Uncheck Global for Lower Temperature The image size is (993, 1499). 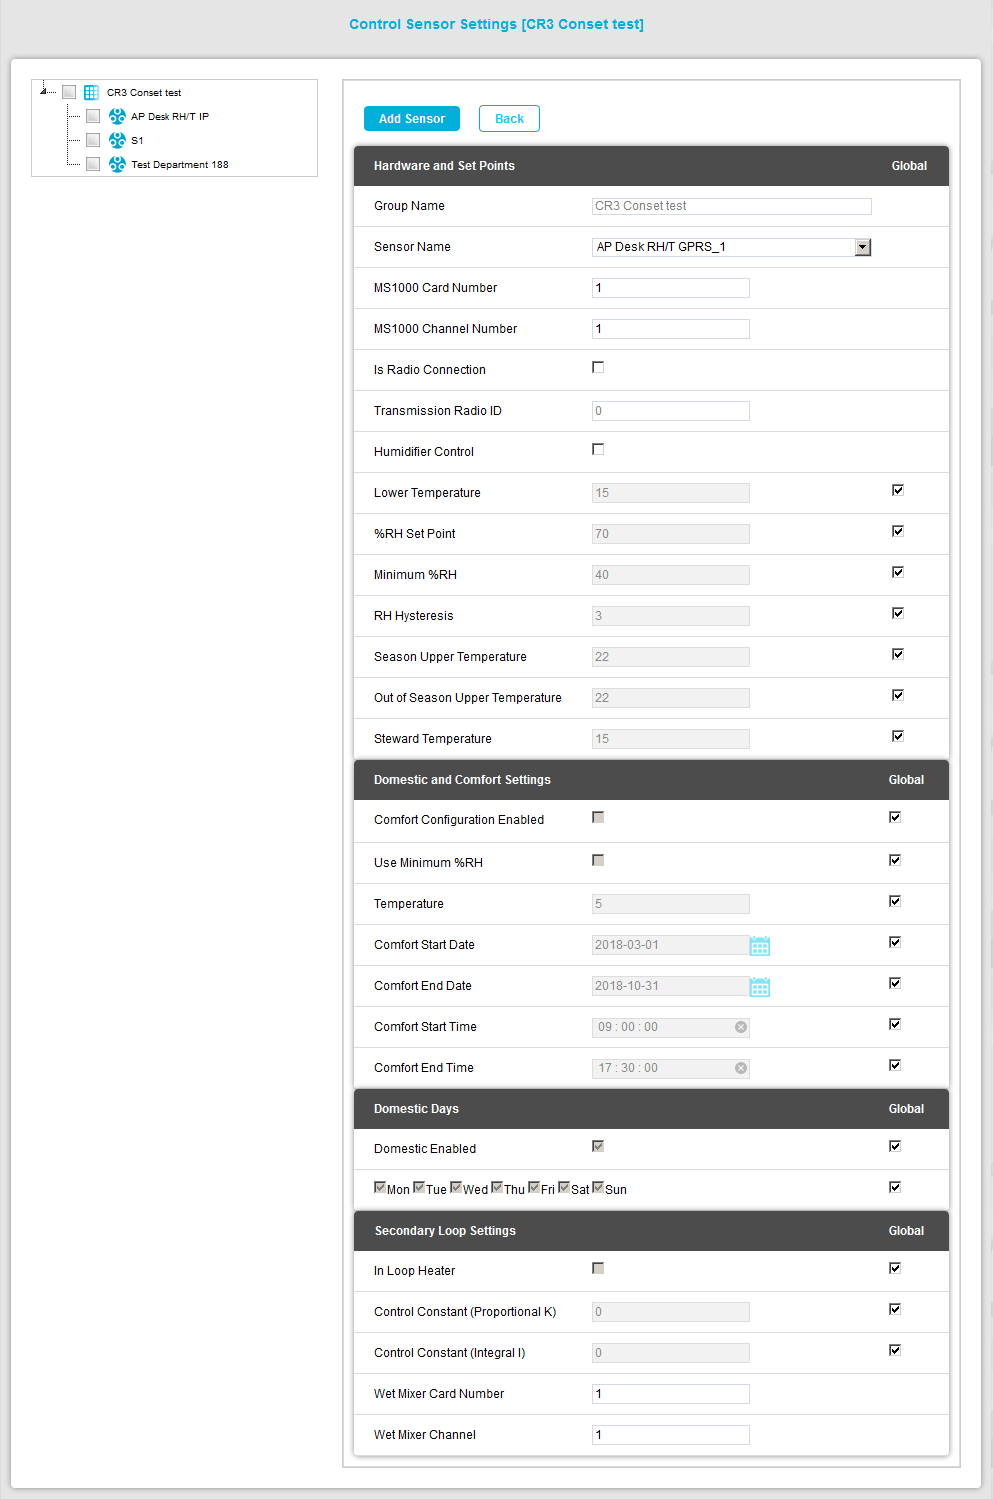pyautogui.click(x=898, y=490)
